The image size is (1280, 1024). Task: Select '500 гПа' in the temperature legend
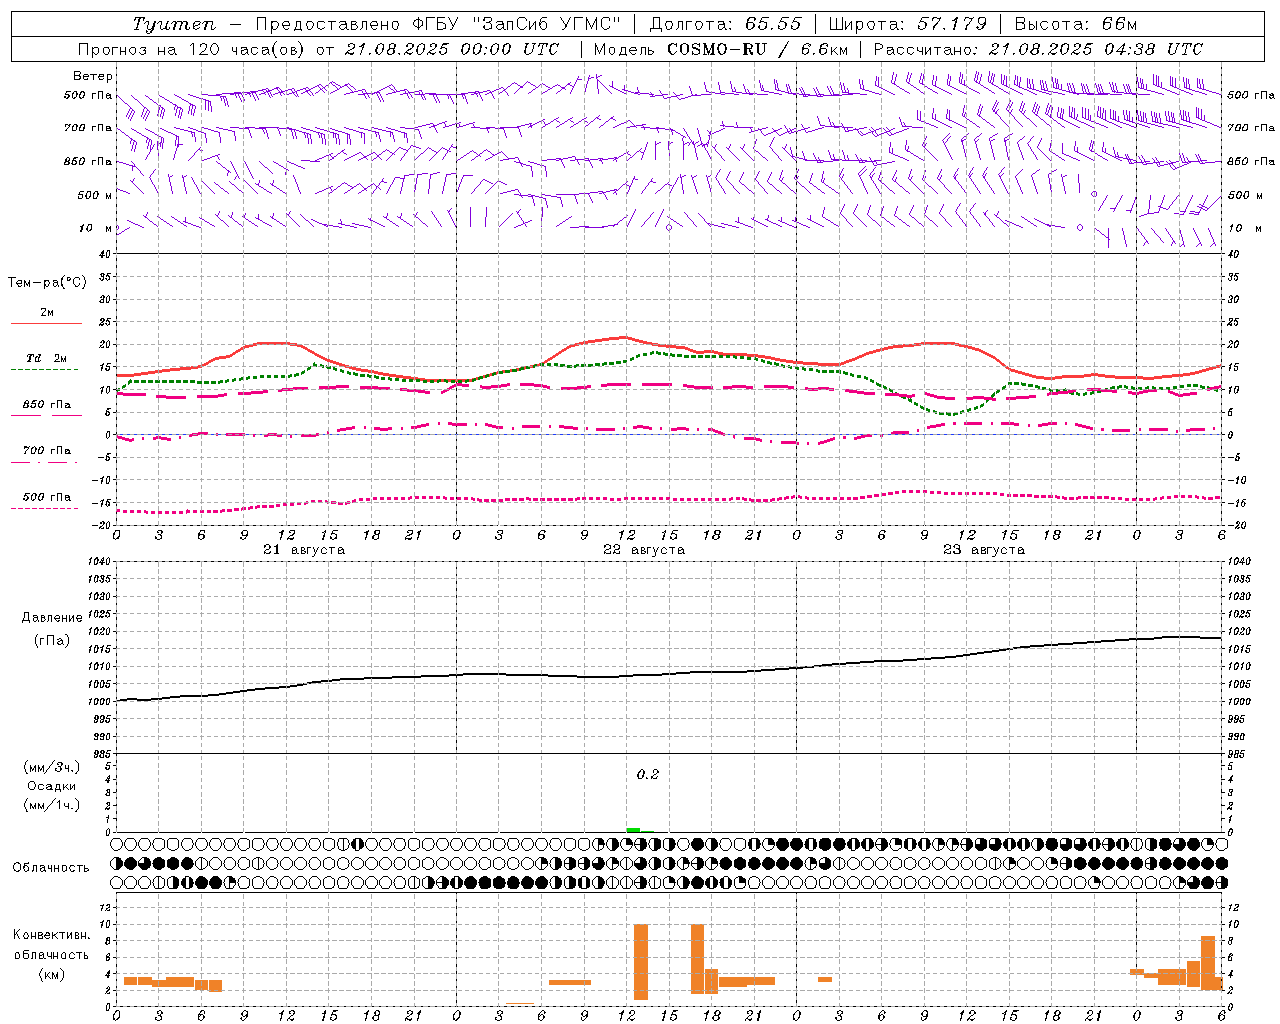(x=47, y=497)
